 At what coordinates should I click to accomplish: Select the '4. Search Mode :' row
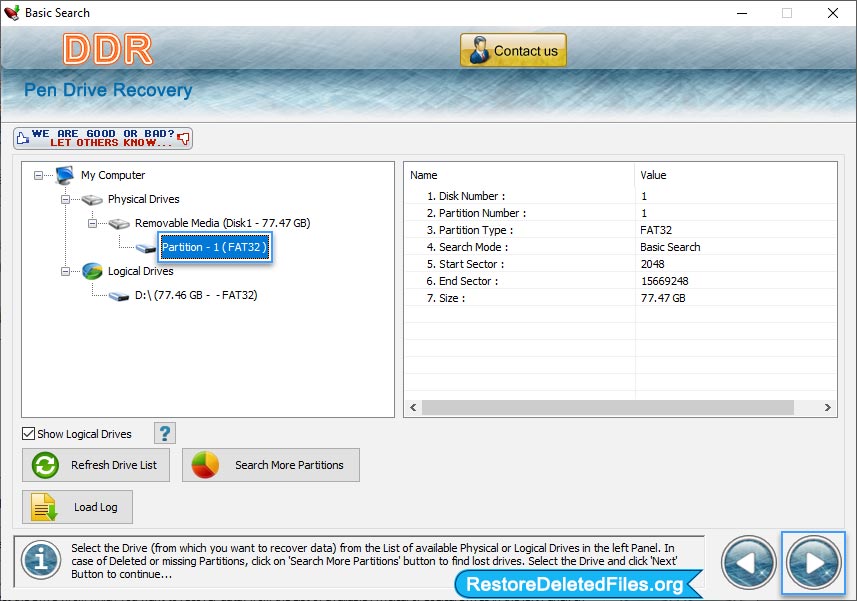(x=621, y=246)
